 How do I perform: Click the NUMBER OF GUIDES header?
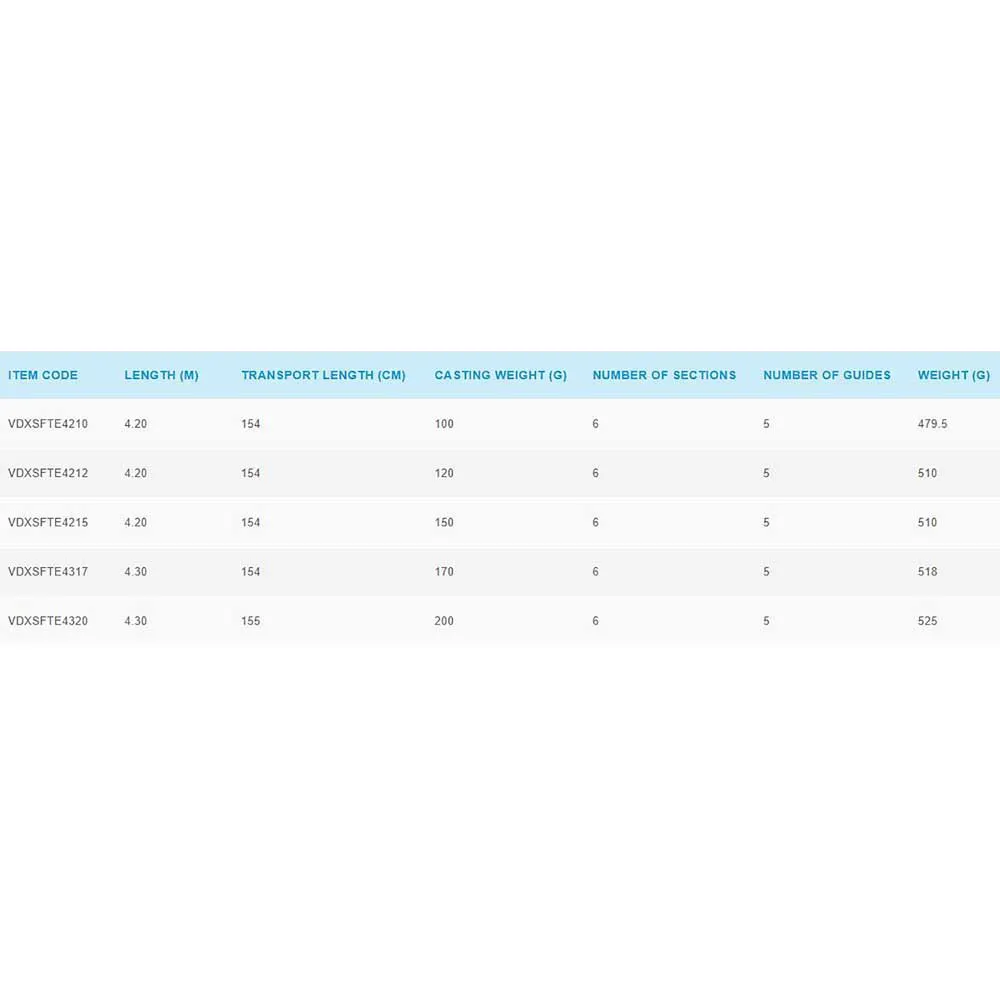click(x=827, y=376)
